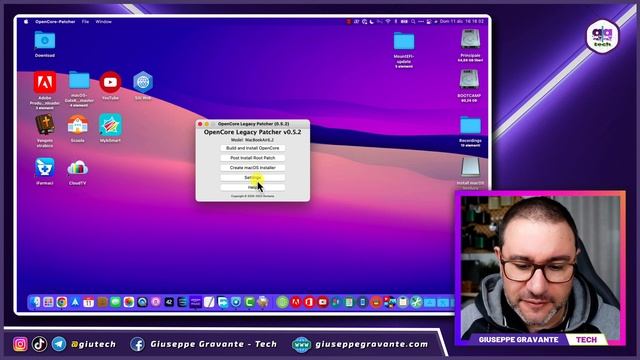Image resolution: width=640 pixels, height=360 pixels.
Task: Open the red Adobe icon in the Dock
Action: 296,302
